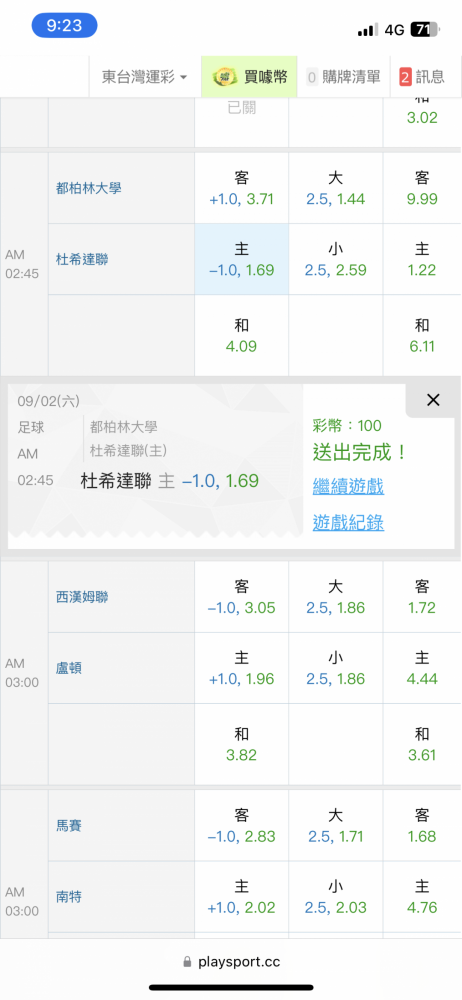Open 馬賽 team link

69,826
